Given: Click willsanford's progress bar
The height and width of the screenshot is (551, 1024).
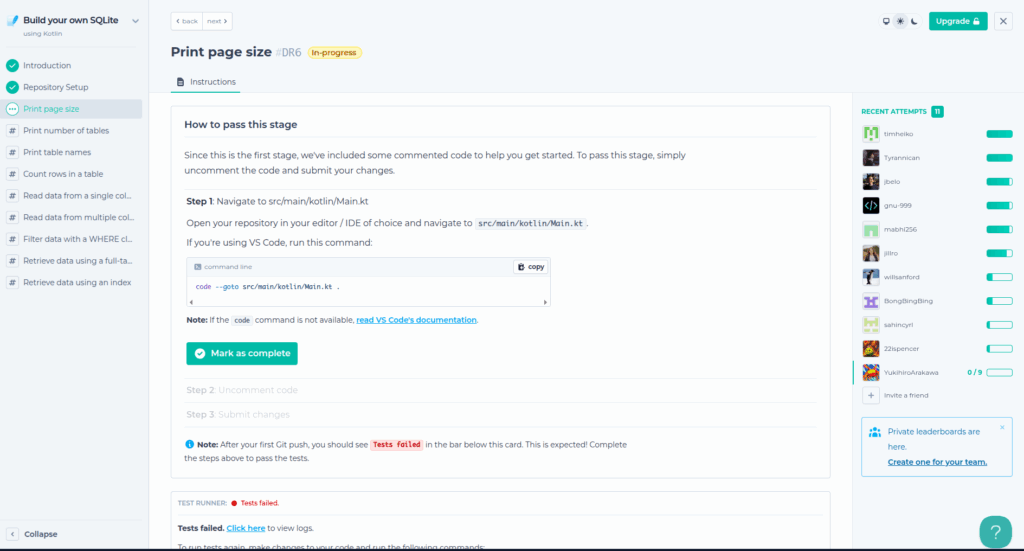Looking at the screenshot, I should click(x=999, y=277).
